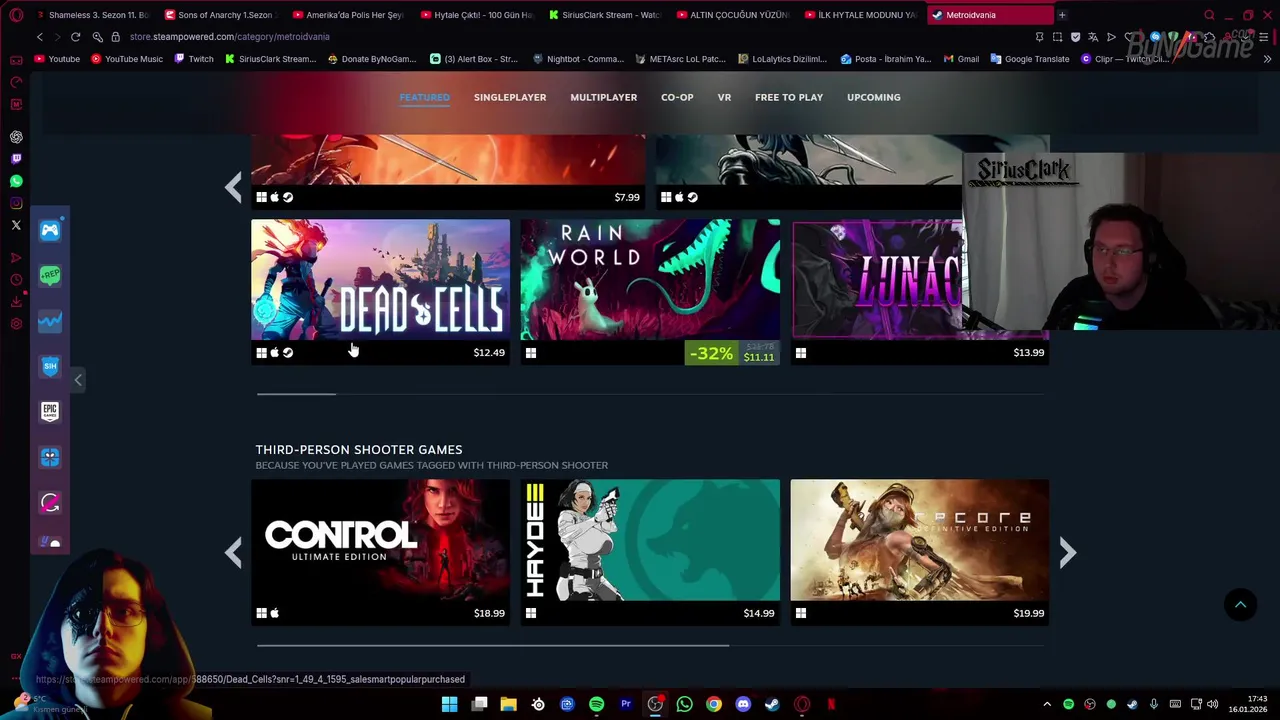Go to previous third-person shooter page
1280x720 pixels.
tap(233, 552)
